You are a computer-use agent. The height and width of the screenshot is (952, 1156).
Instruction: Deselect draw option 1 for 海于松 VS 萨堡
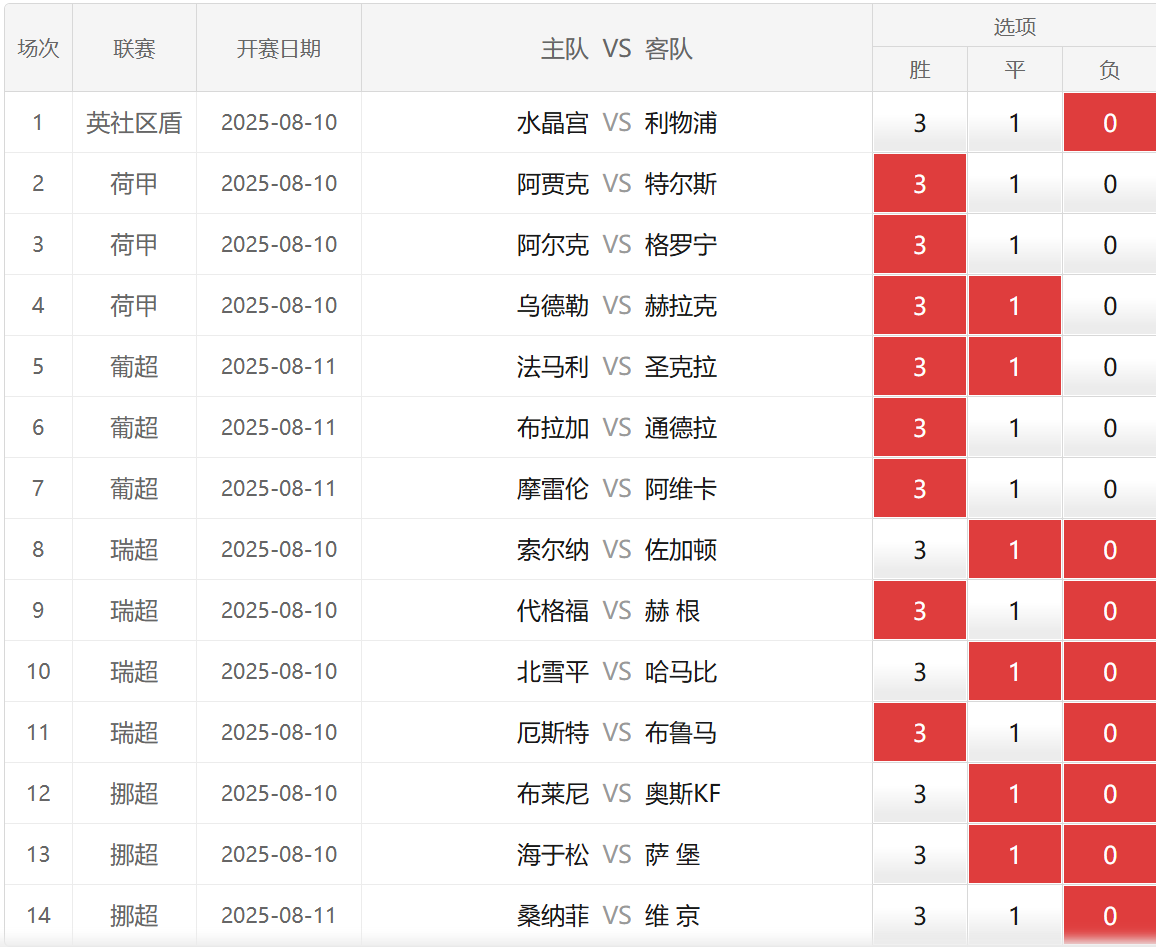[x=1014, y=855]
